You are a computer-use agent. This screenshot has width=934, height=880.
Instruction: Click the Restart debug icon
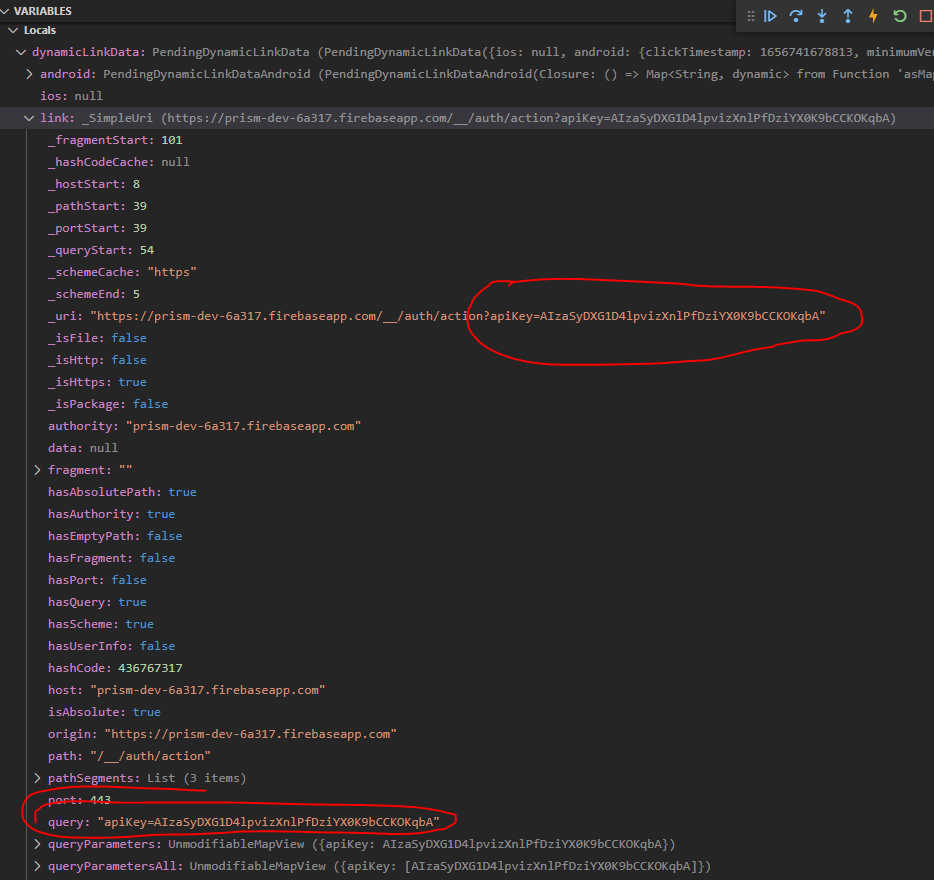click(x=899, y=16)
